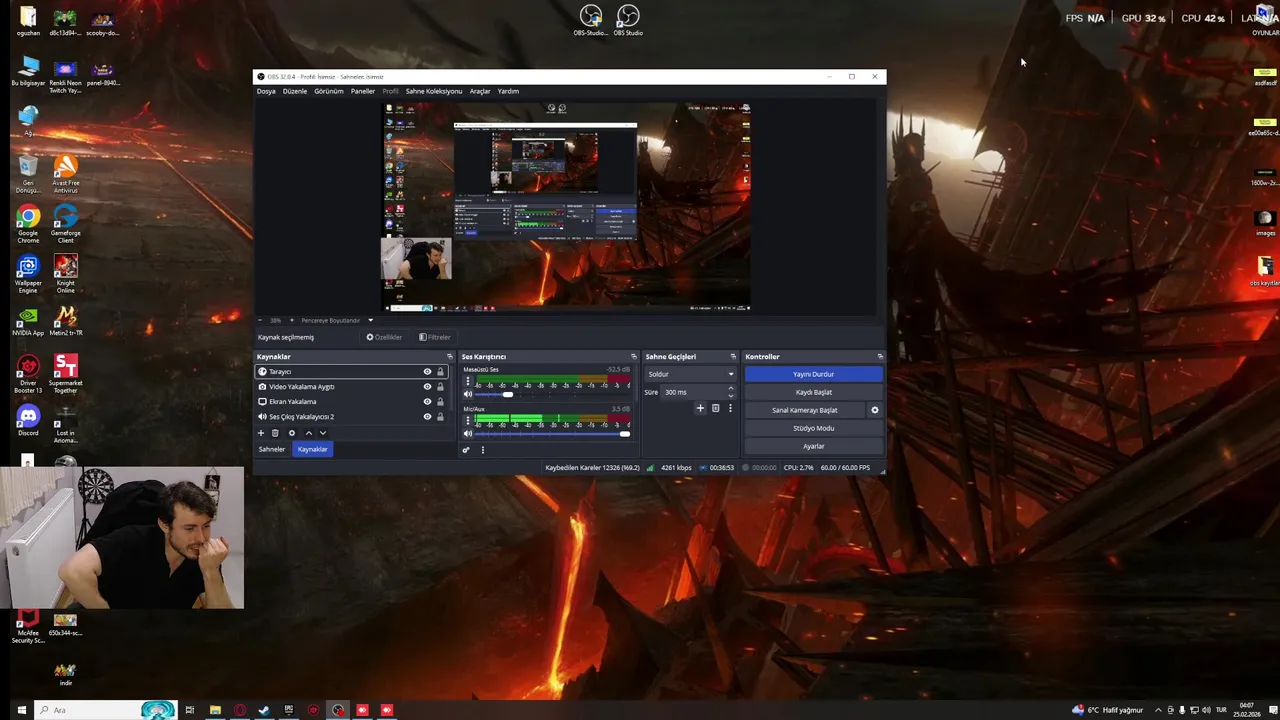
Task: Open the Dosya menu
Action: click(x=266, y=91)
